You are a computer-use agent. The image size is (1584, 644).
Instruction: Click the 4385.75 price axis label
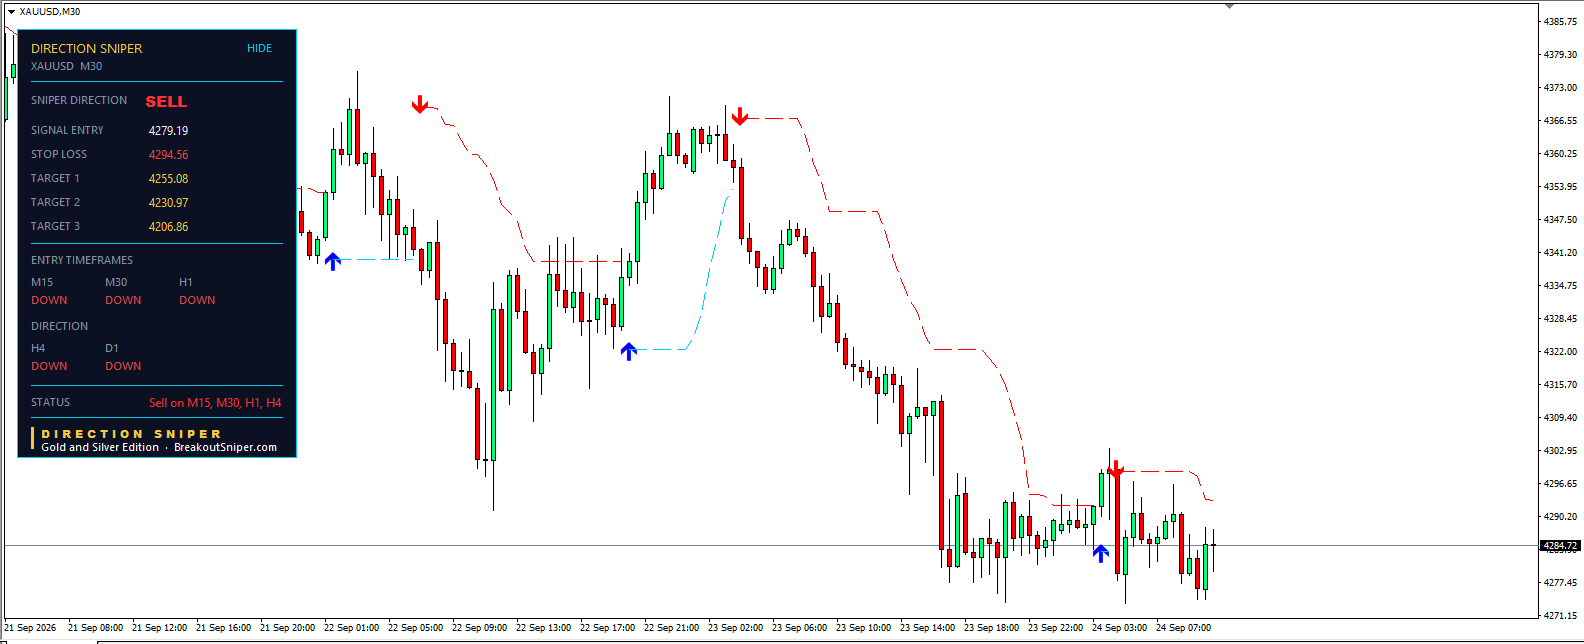[1561, 21]
